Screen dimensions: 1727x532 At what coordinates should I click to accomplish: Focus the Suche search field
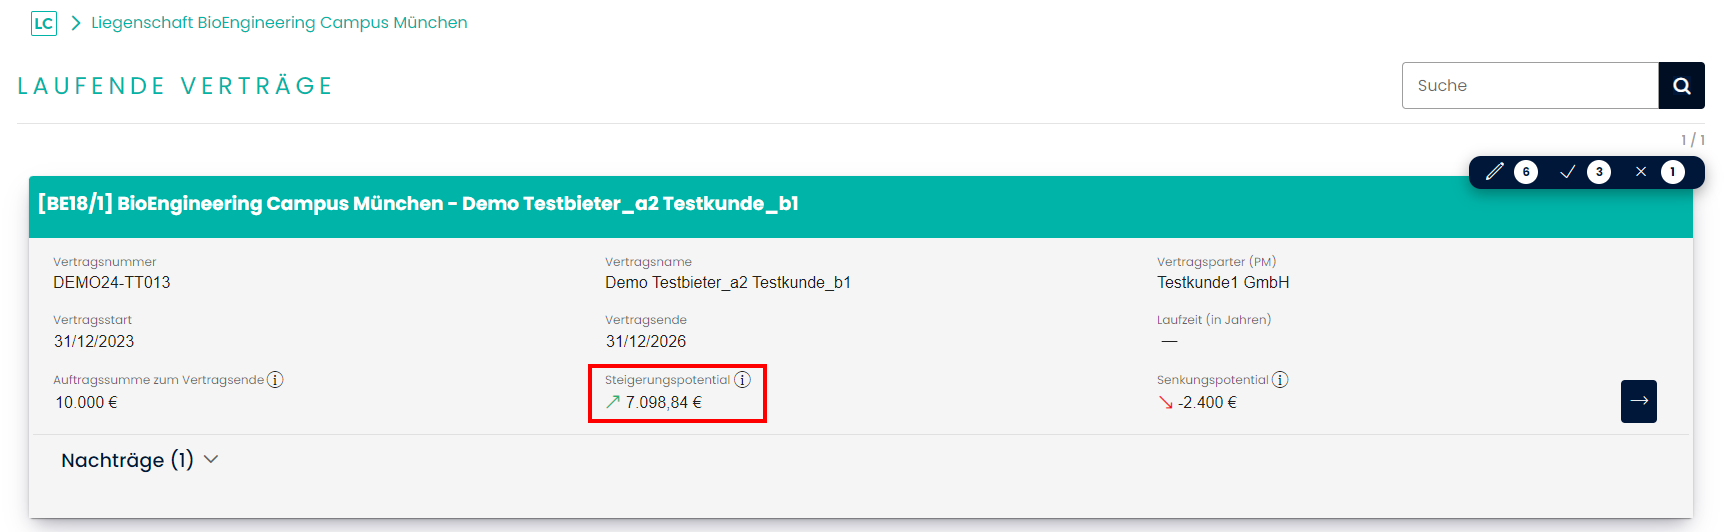point(1529,86)
